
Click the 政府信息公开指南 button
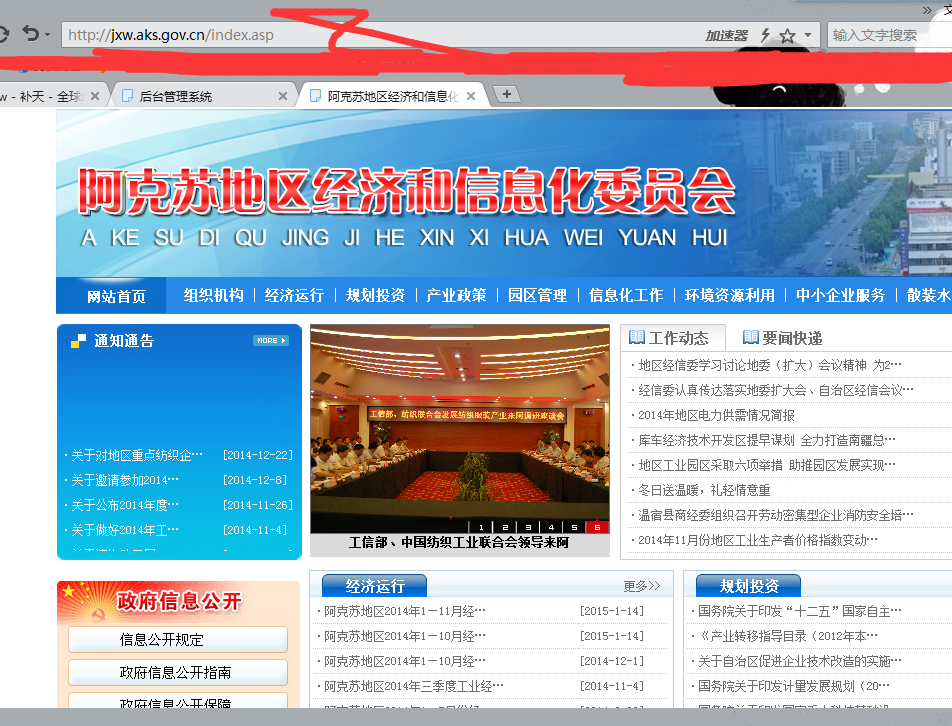(178, 673)
